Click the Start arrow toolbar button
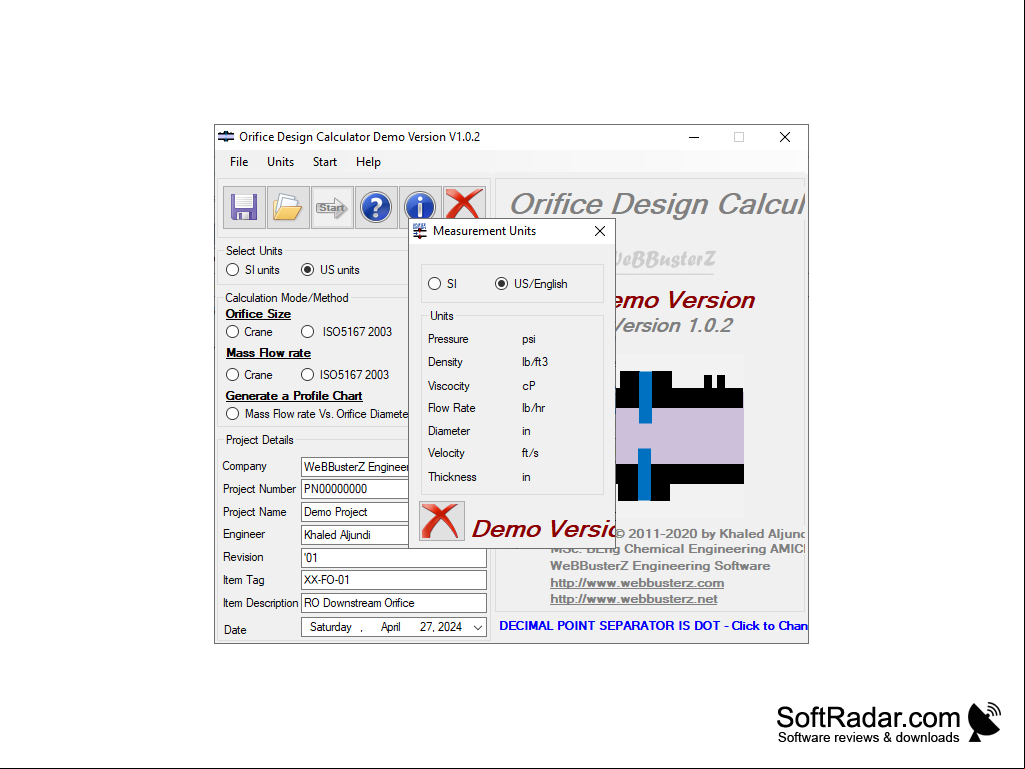The height and width of the screenshot is (769, 1025). [332, 207]
